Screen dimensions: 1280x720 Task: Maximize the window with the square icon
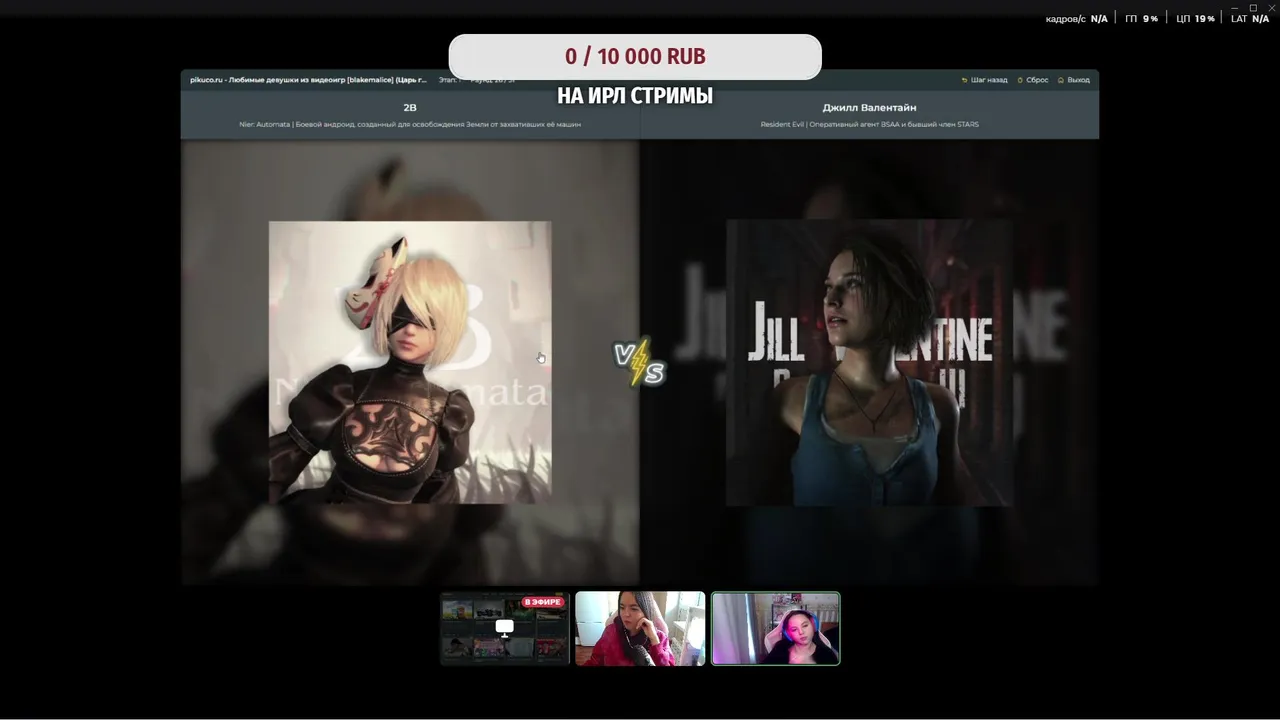pyautogui.click(x=1253, y=7)
